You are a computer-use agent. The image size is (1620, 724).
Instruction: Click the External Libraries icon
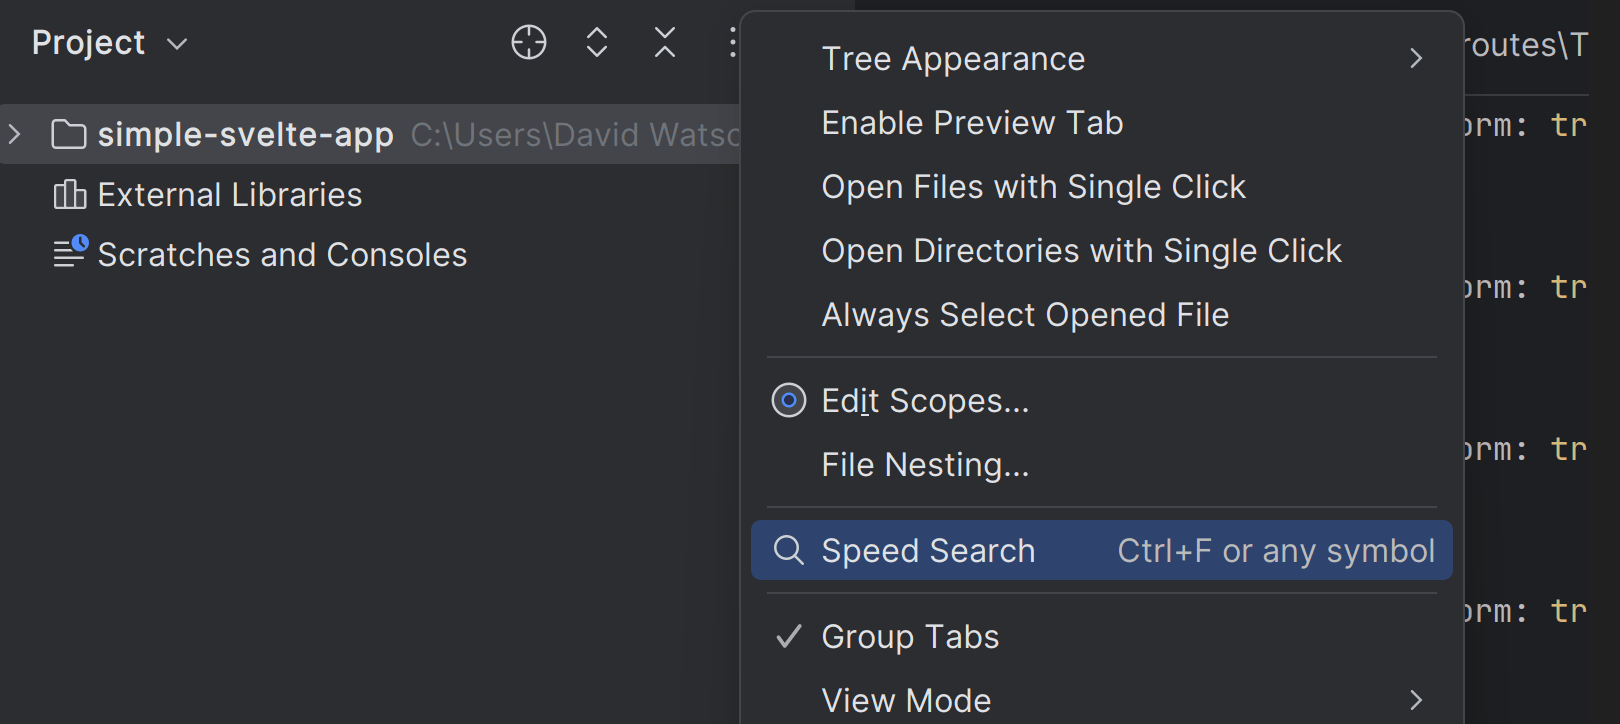coord(69,194)
